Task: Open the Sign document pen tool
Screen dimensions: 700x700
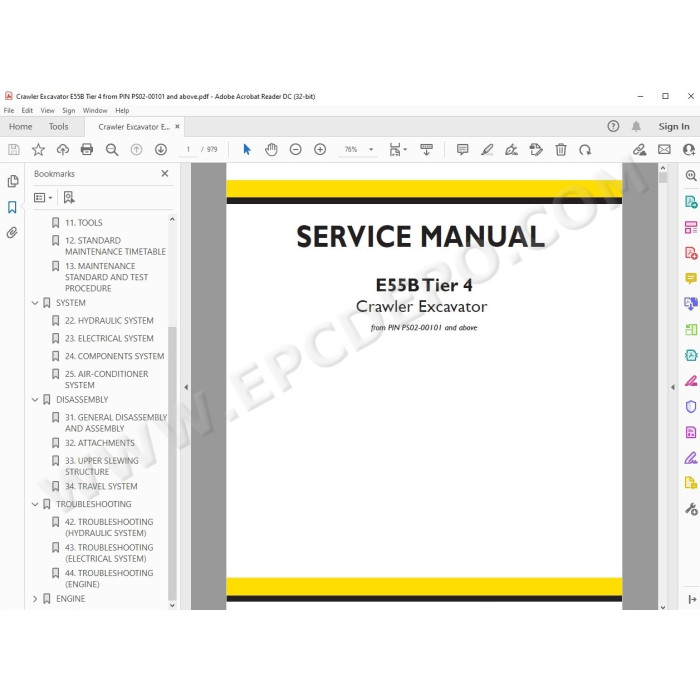Action: tap(511, 150)
